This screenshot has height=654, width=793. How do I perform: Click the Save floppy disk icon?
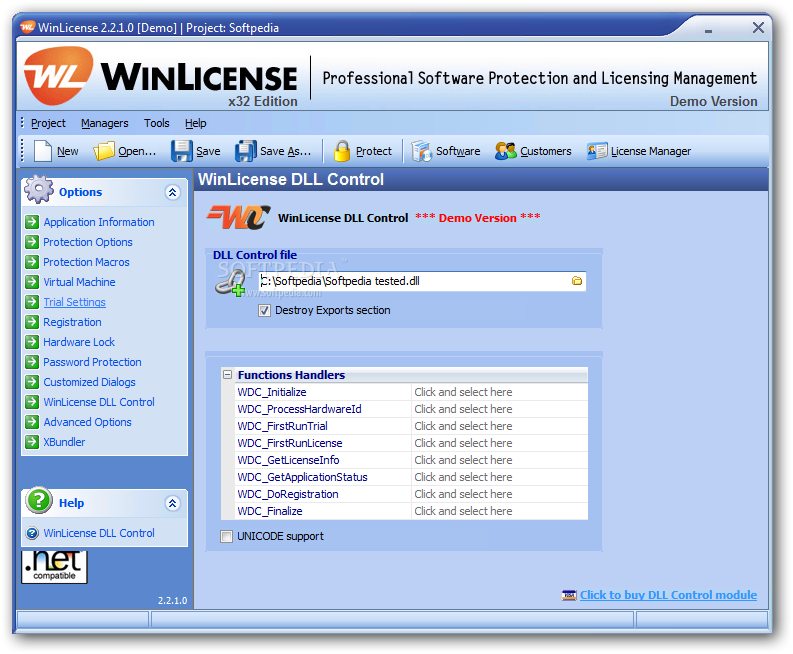tap(182, 151)
